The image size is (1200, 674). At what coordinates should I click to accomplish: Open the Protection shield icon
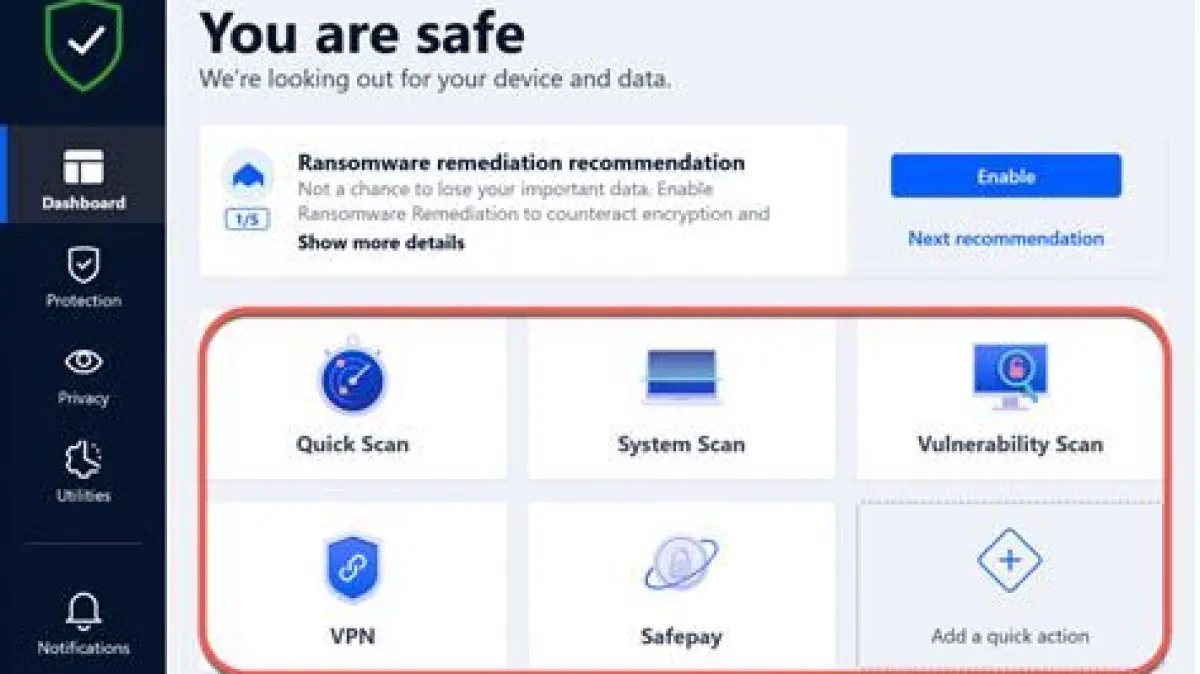[83, 265]
